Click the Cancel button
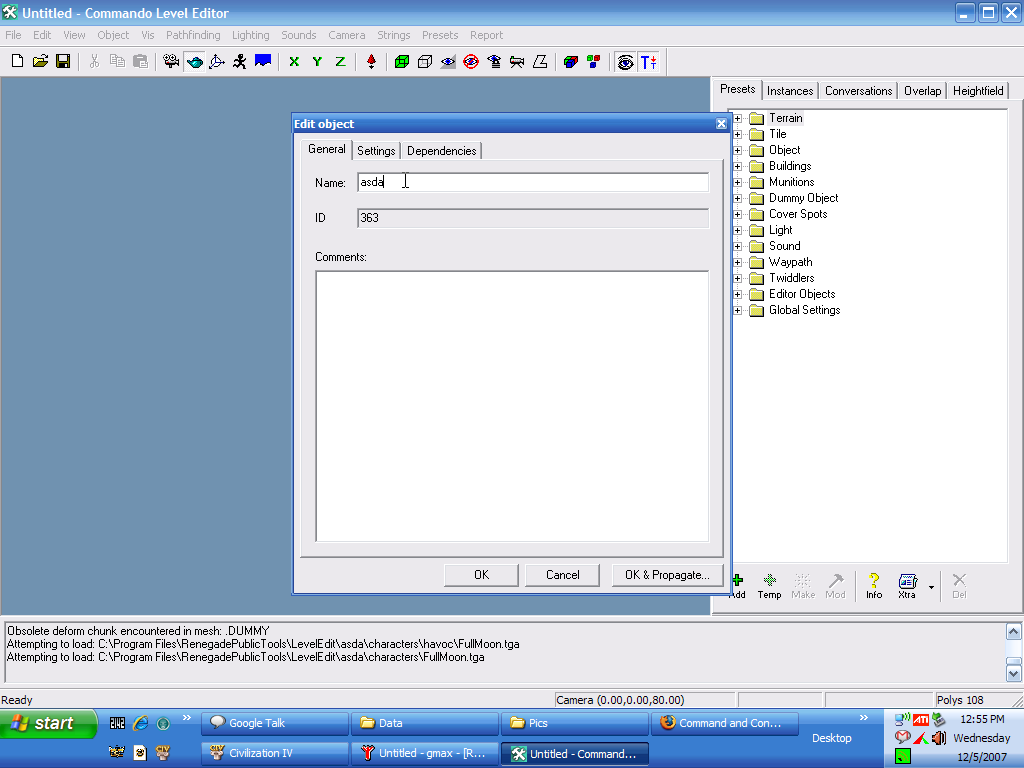 [x=562, y=575]
